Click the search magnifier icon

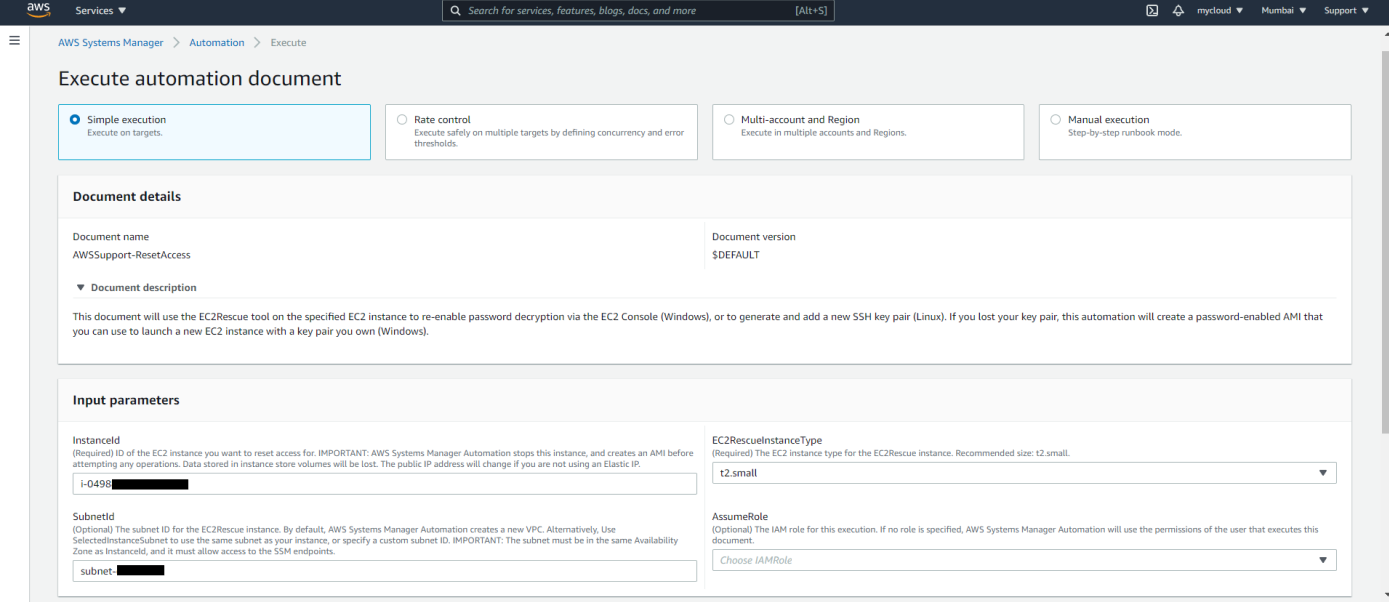point(456,11)
